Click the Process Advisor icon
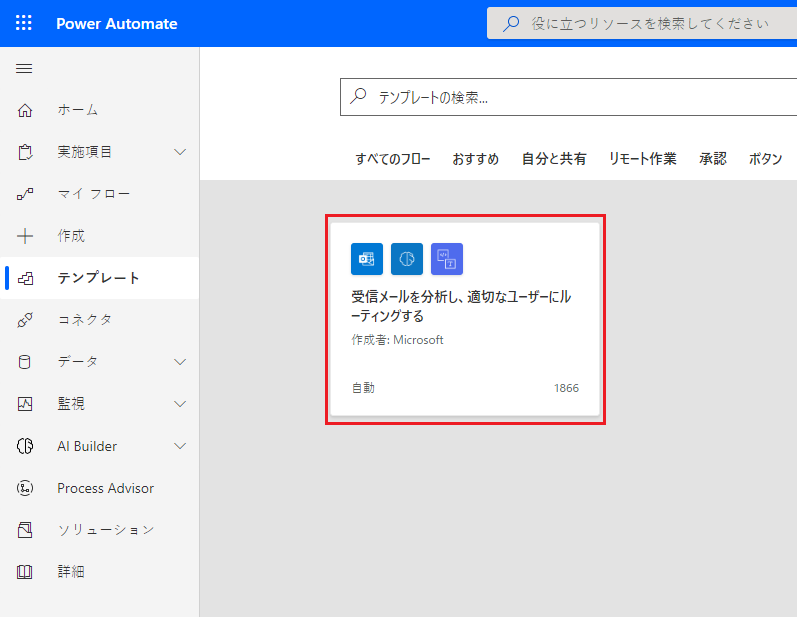 (25, 488)
